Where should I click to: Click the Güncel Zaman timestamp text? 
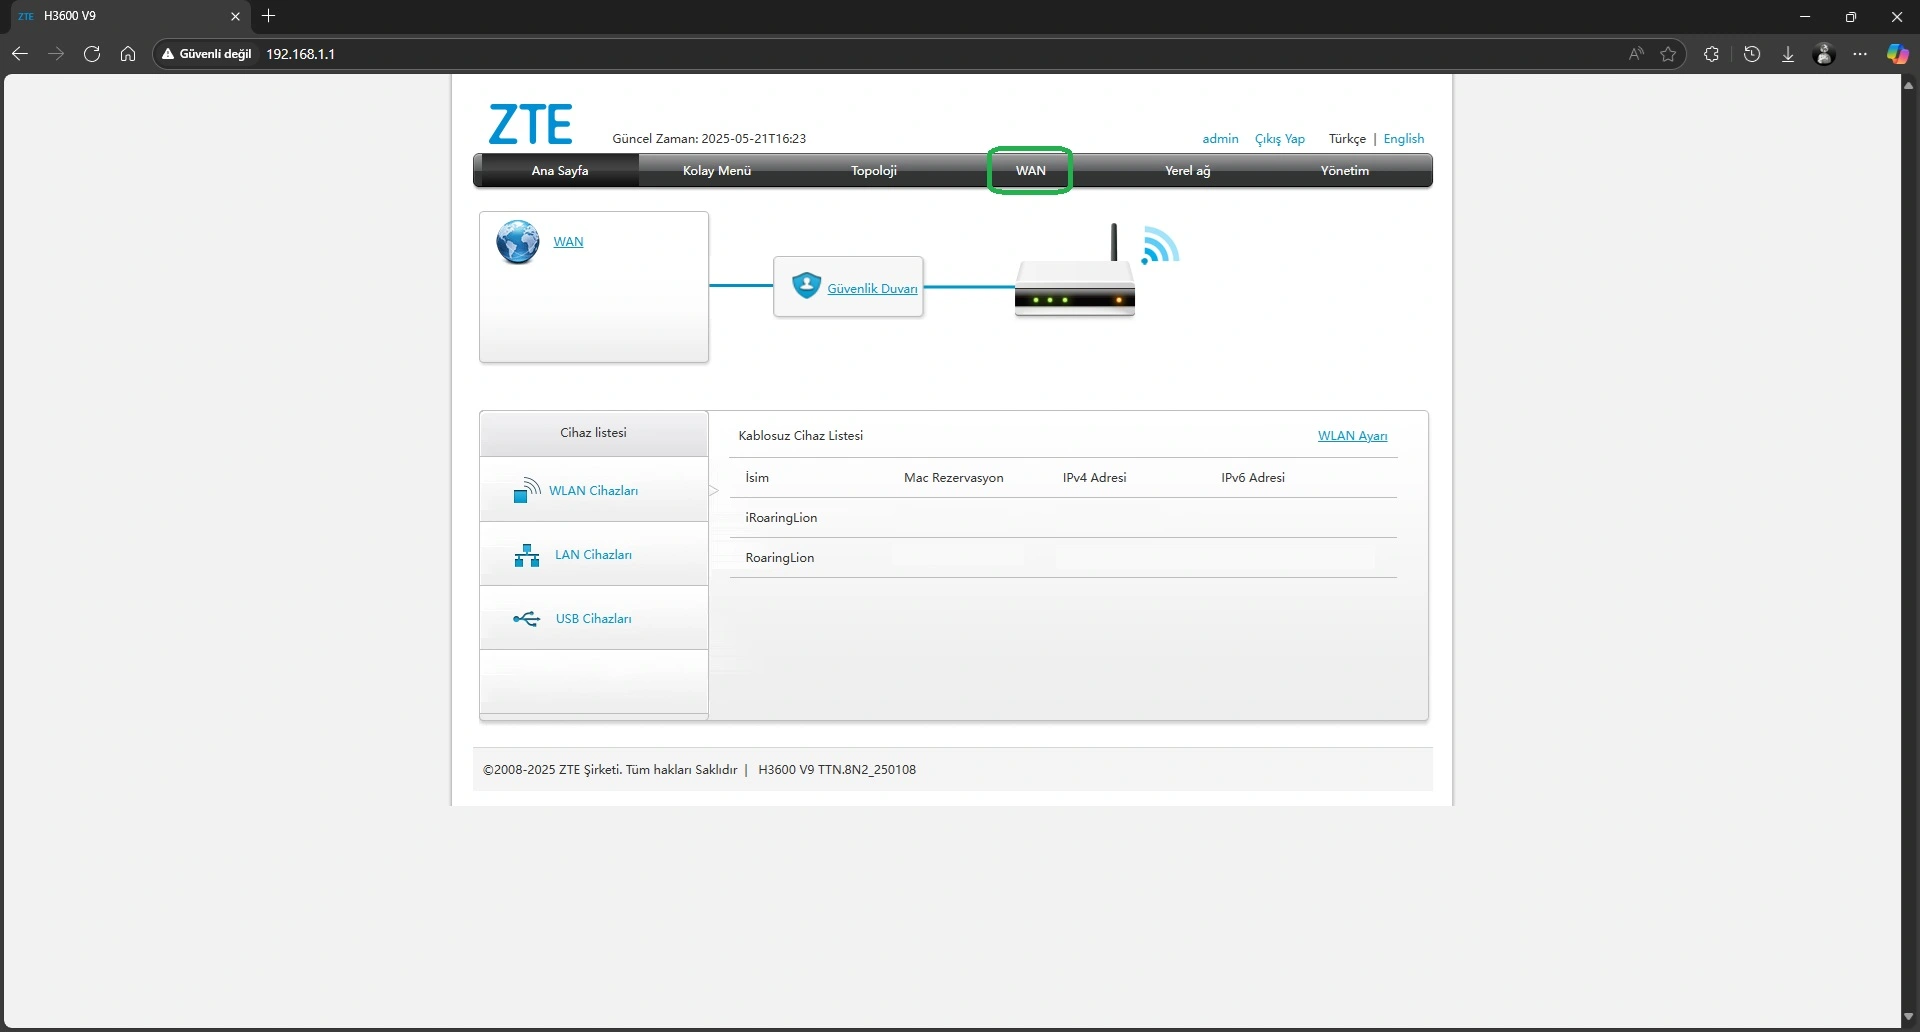click(709, 139)
